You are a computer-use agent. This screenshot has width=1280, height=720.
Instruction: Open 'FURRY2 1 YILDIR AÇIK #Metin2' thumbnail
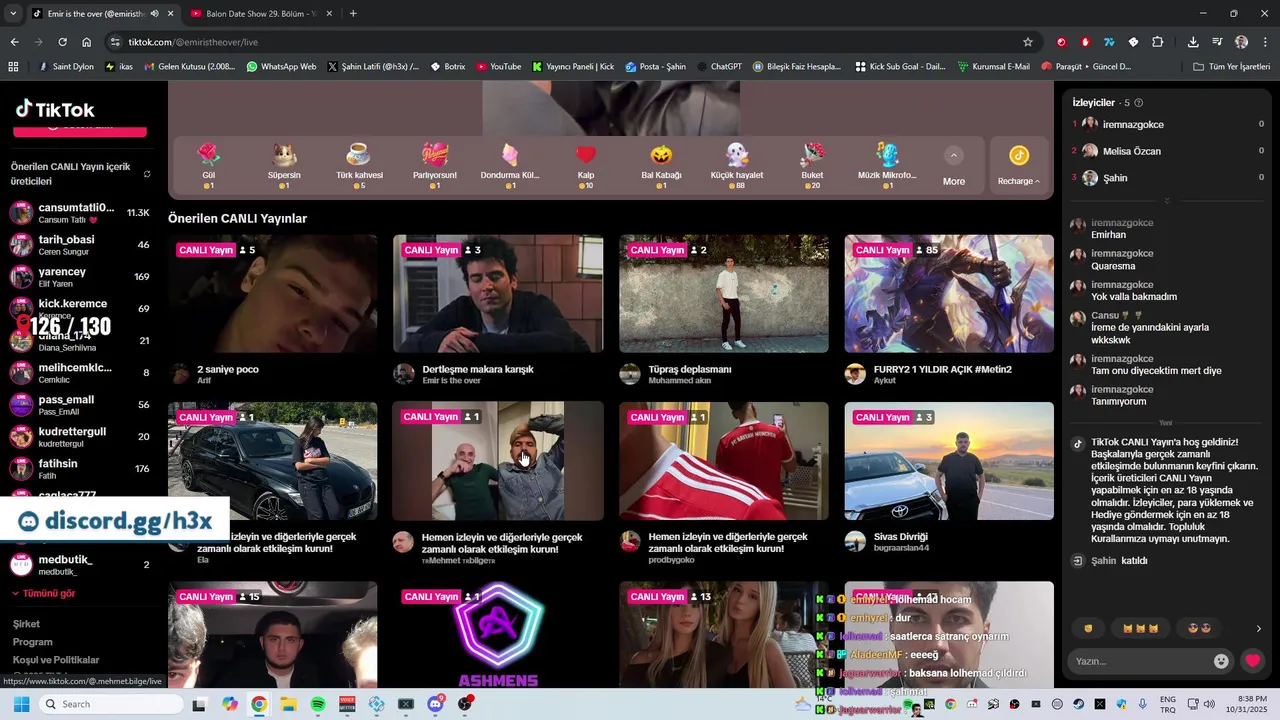click(x=949, y=294)
